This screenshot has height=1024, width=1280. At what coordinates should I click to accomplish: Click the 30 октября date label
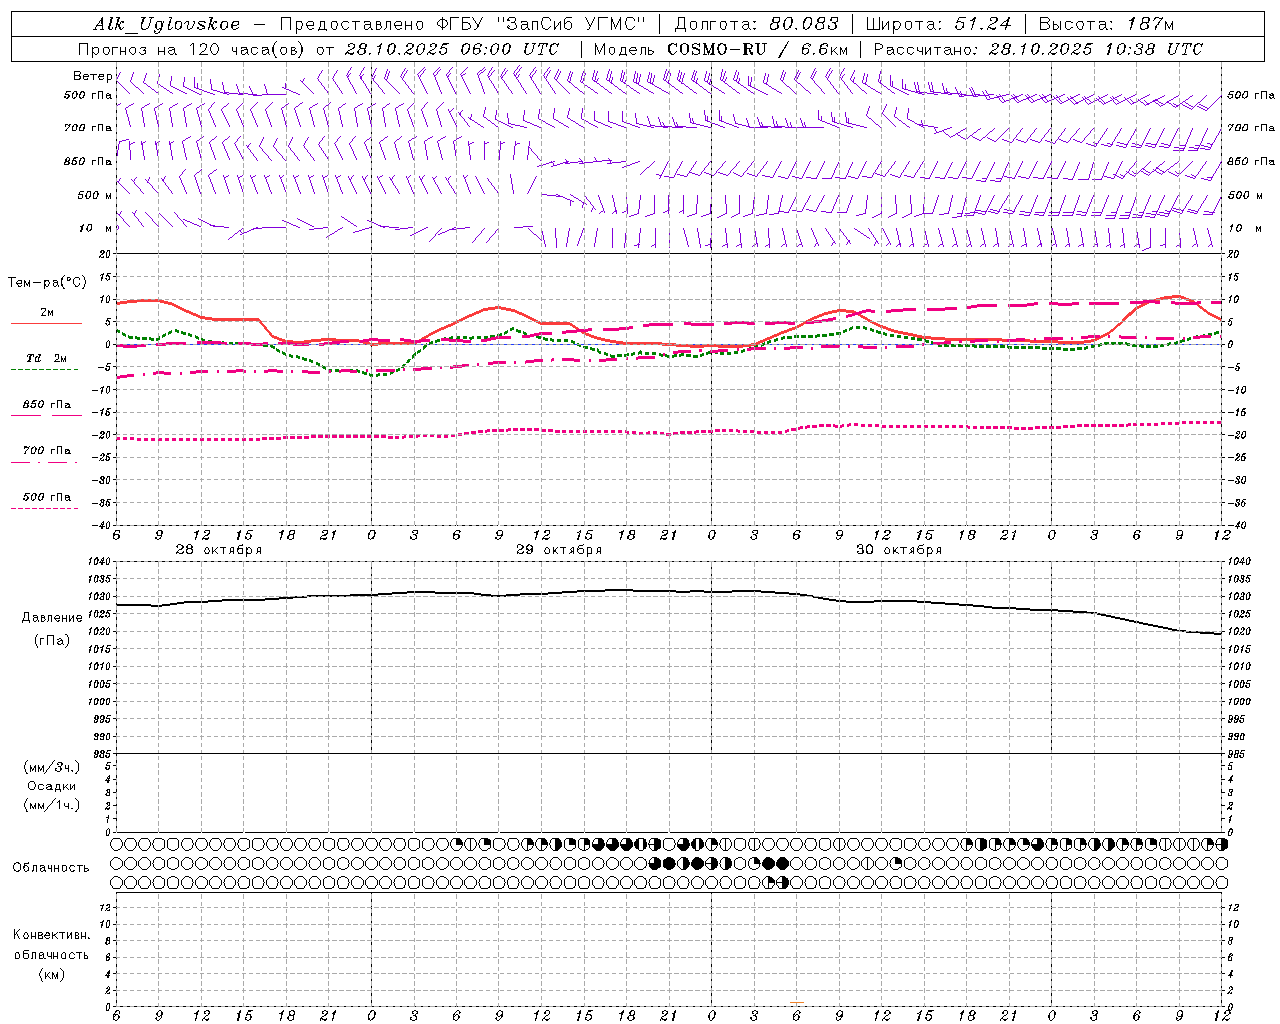tap(899, 550)
